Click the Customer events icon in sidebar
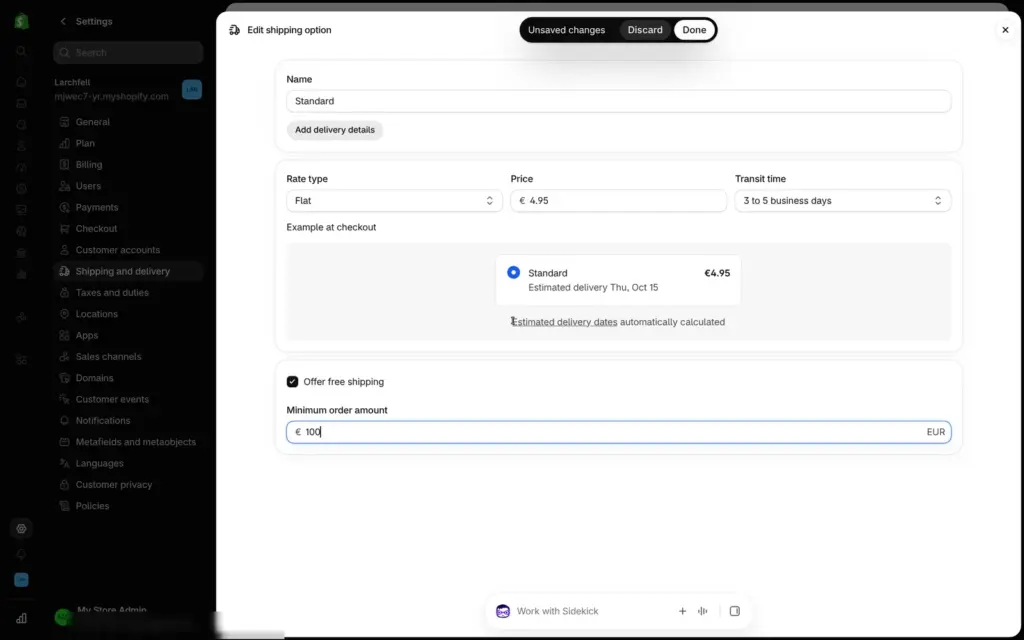The width and height of the screenshot is (1024, 640). [x=64, y=399]
